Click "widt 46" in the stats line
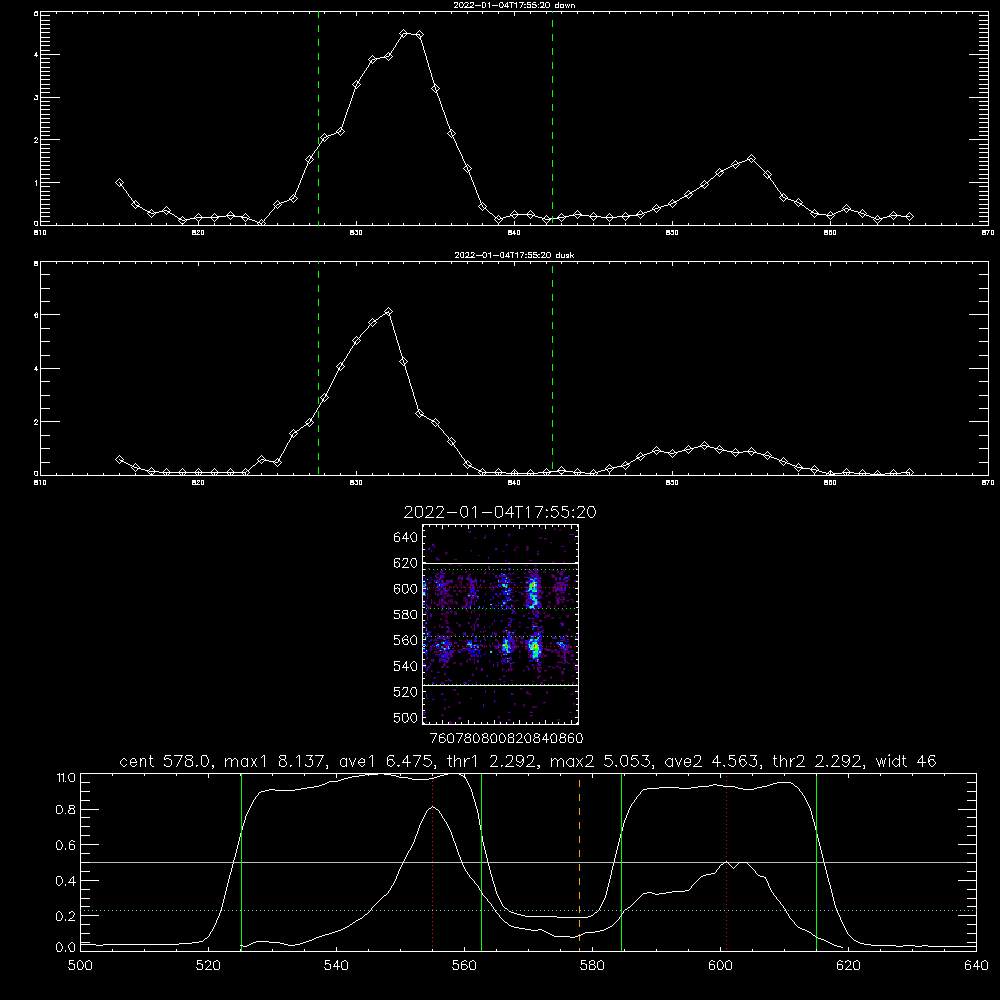The width and height of the screenshot is (1000, 1000). click(x=906, y=761)
